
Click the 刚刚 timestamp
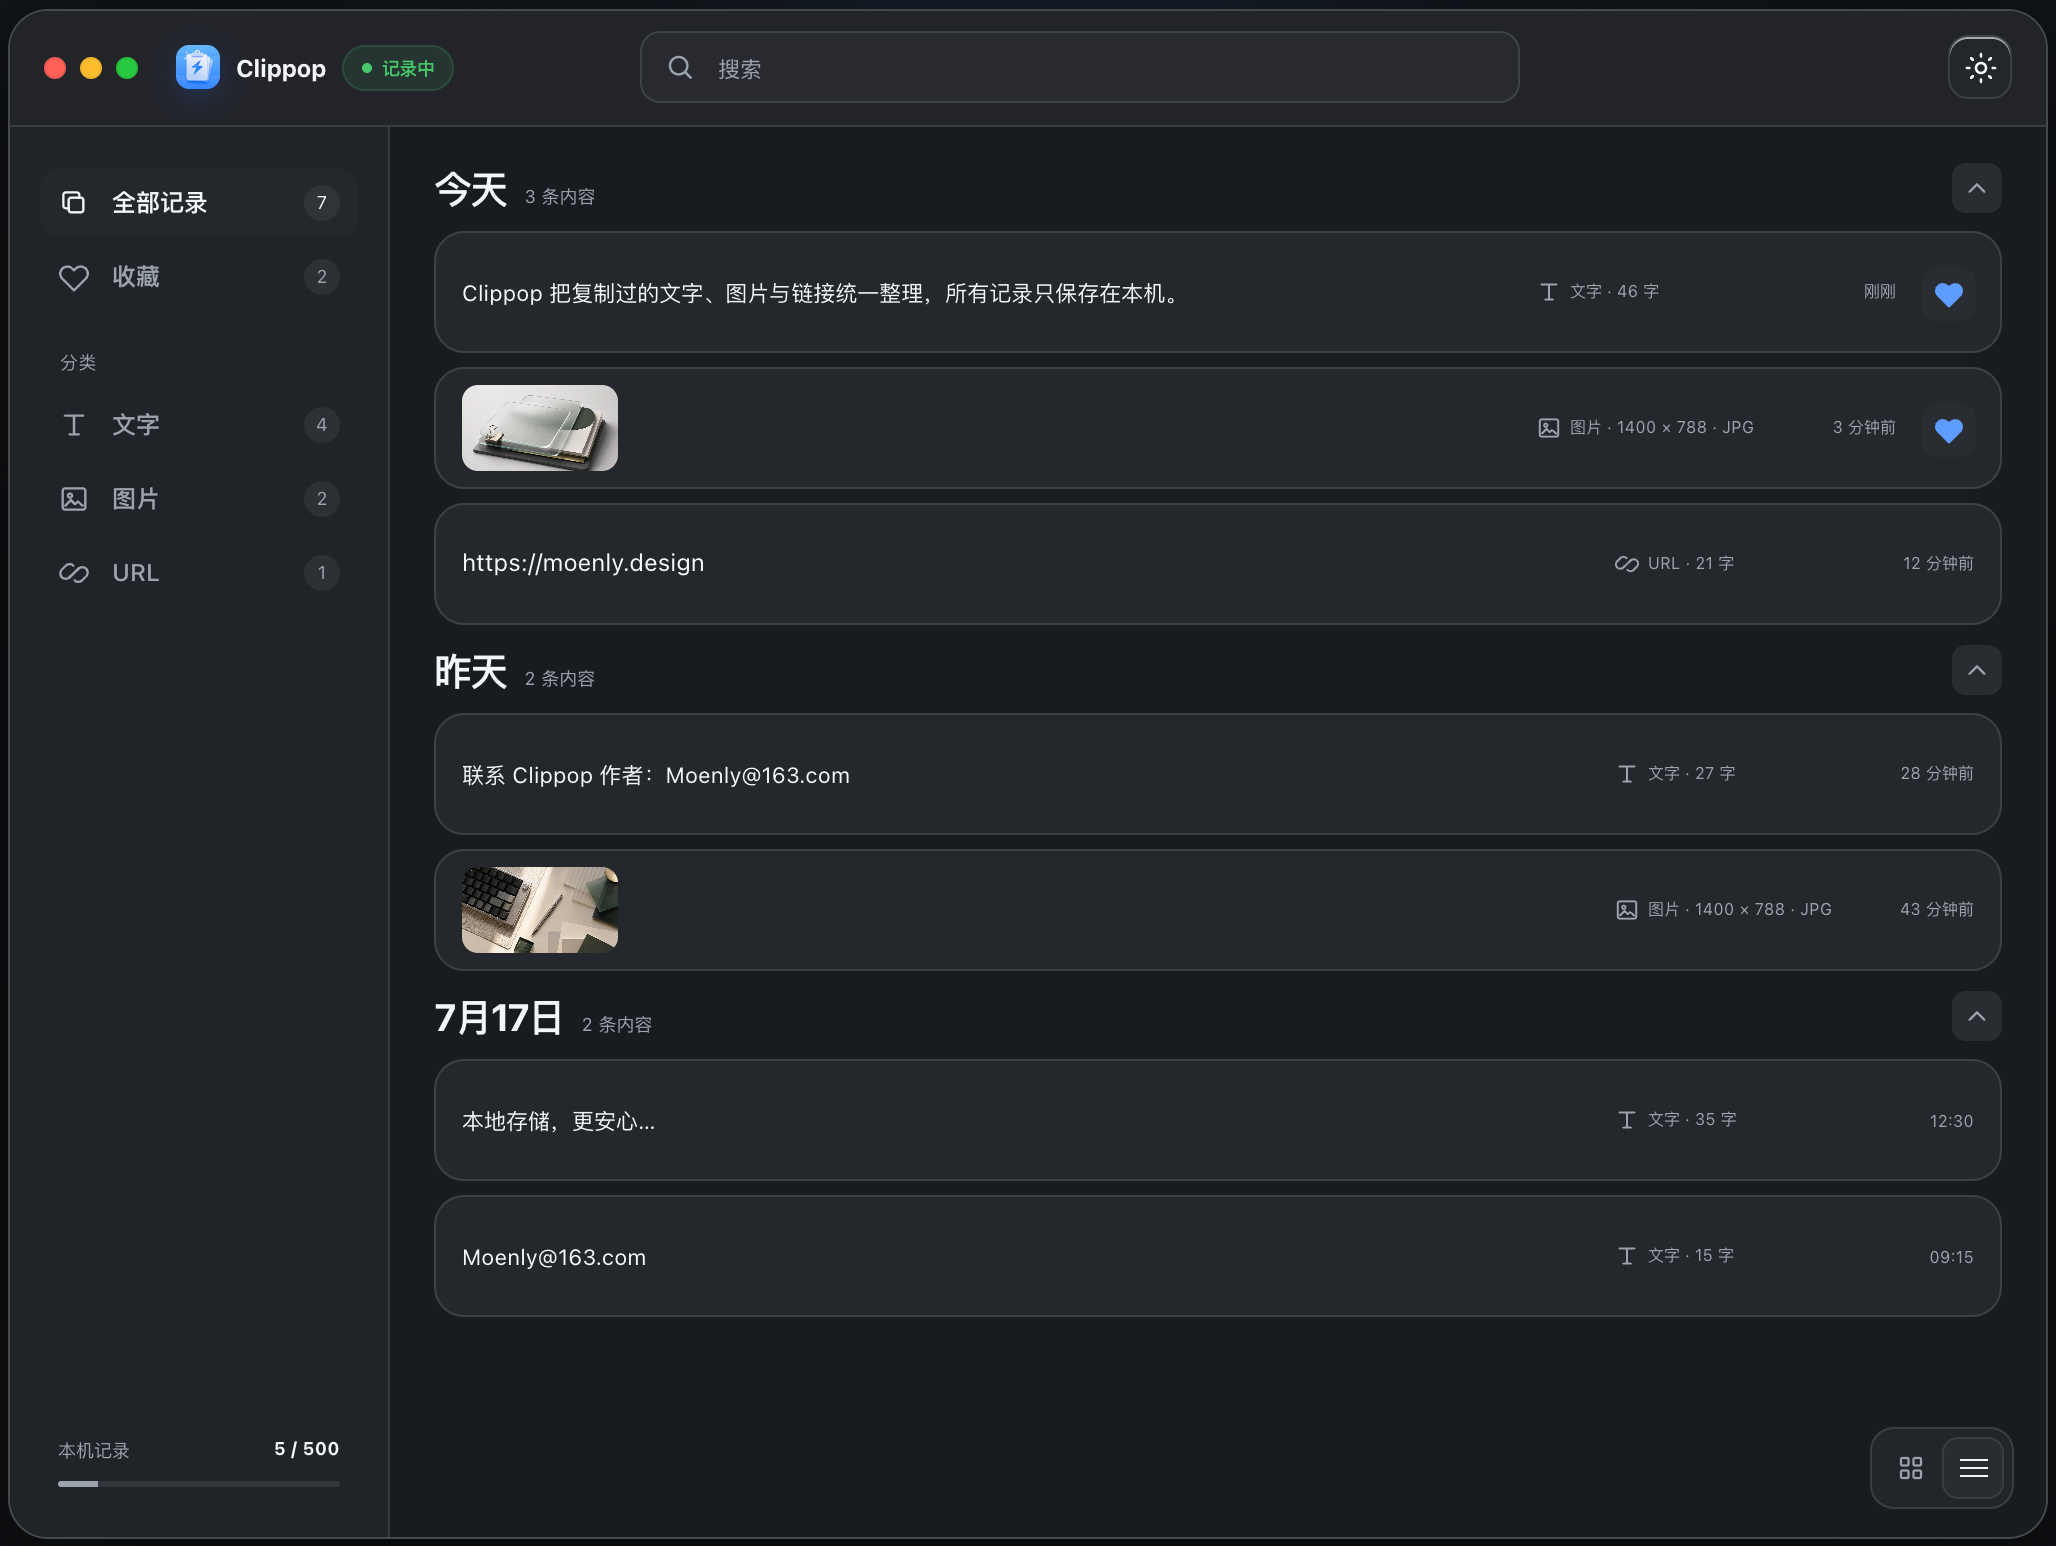pos(1880,292)
